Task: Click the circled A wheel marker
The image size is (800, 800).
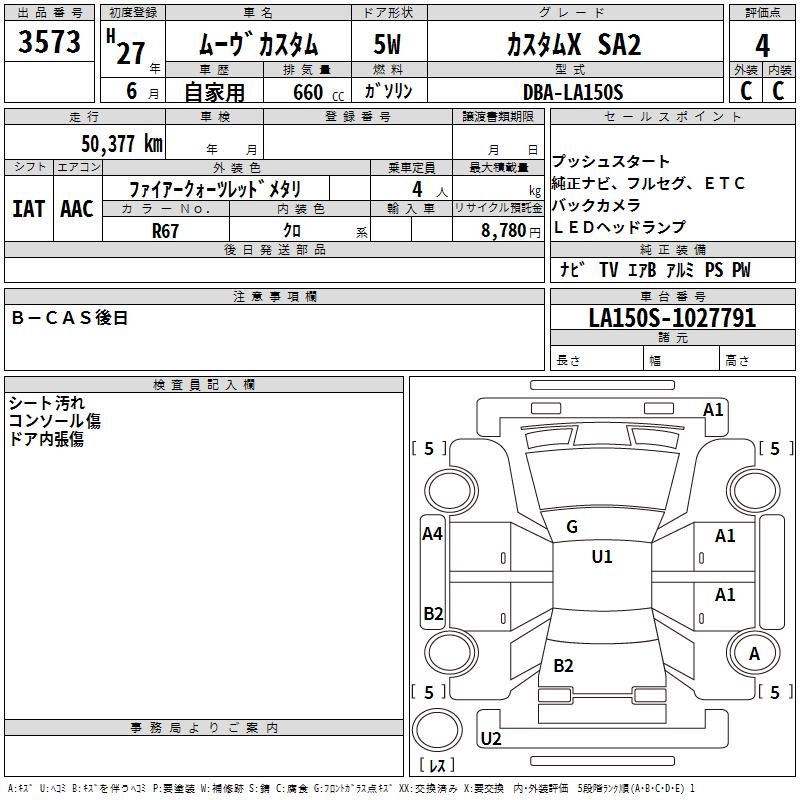Action: 754,653
